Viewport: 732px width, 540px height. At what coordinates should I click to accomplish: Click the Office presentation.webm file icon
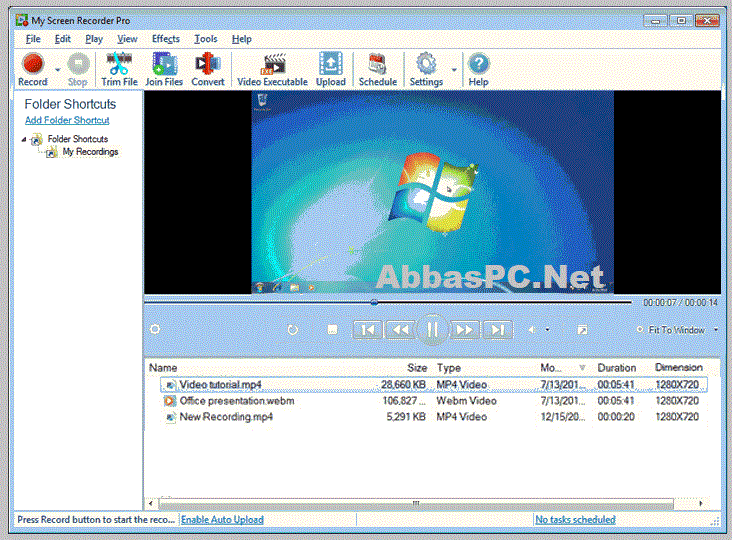click(x=170, y=401)
